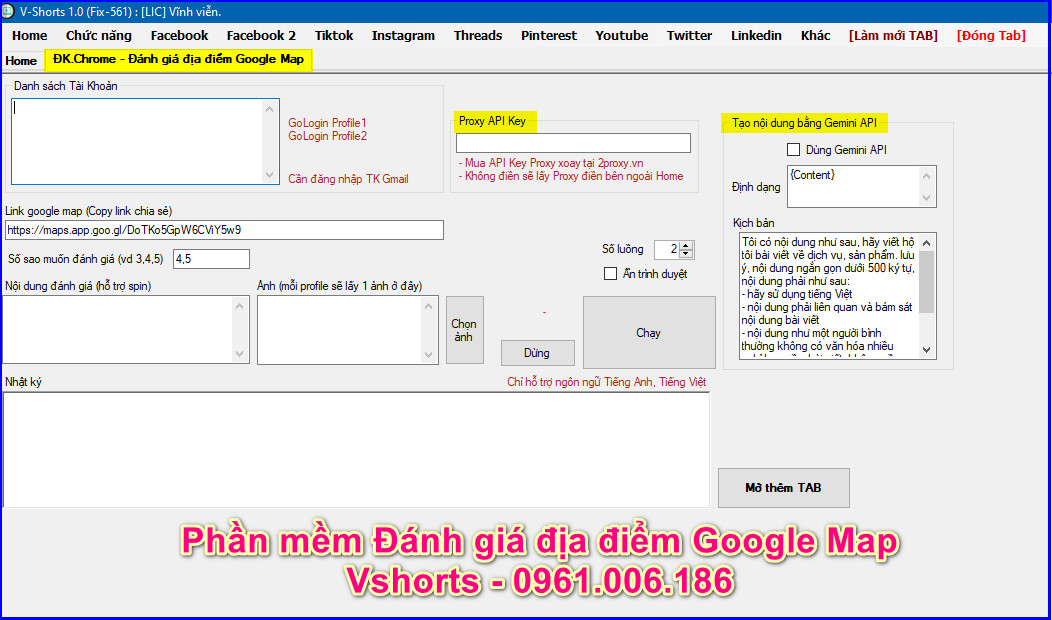Click scroll up arrow in Định dạng box
The height and width of the screenshot is (620, 1052).
click(x=927, y=176)
